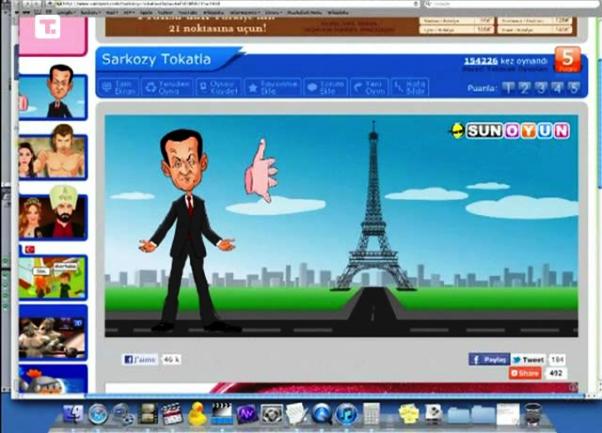This screenshot has height=433, width=602.
Task: Click the red Share button
Action: [x=525, y=373]
